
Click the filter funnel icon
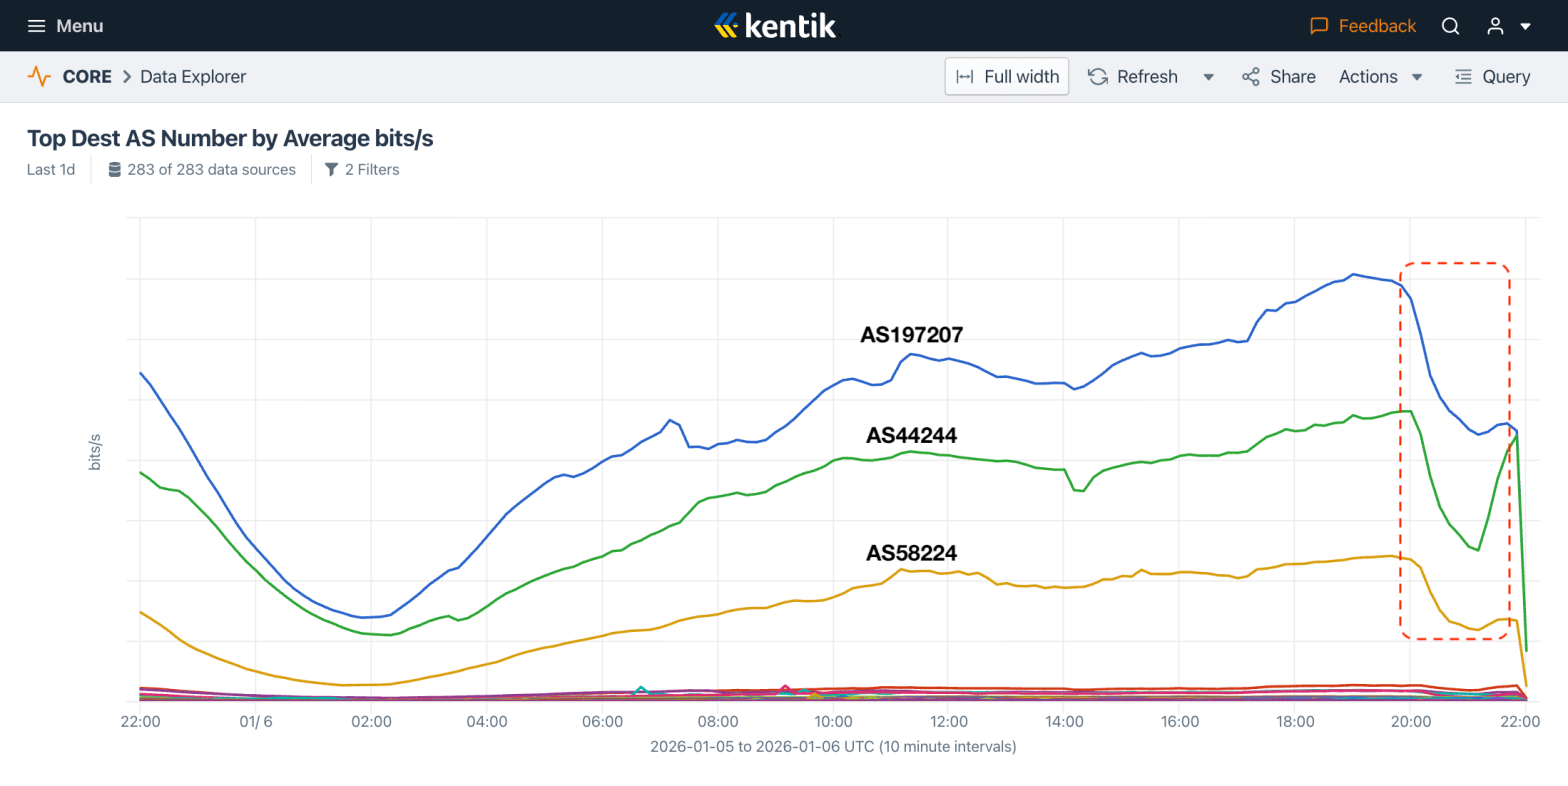point(332,170)
